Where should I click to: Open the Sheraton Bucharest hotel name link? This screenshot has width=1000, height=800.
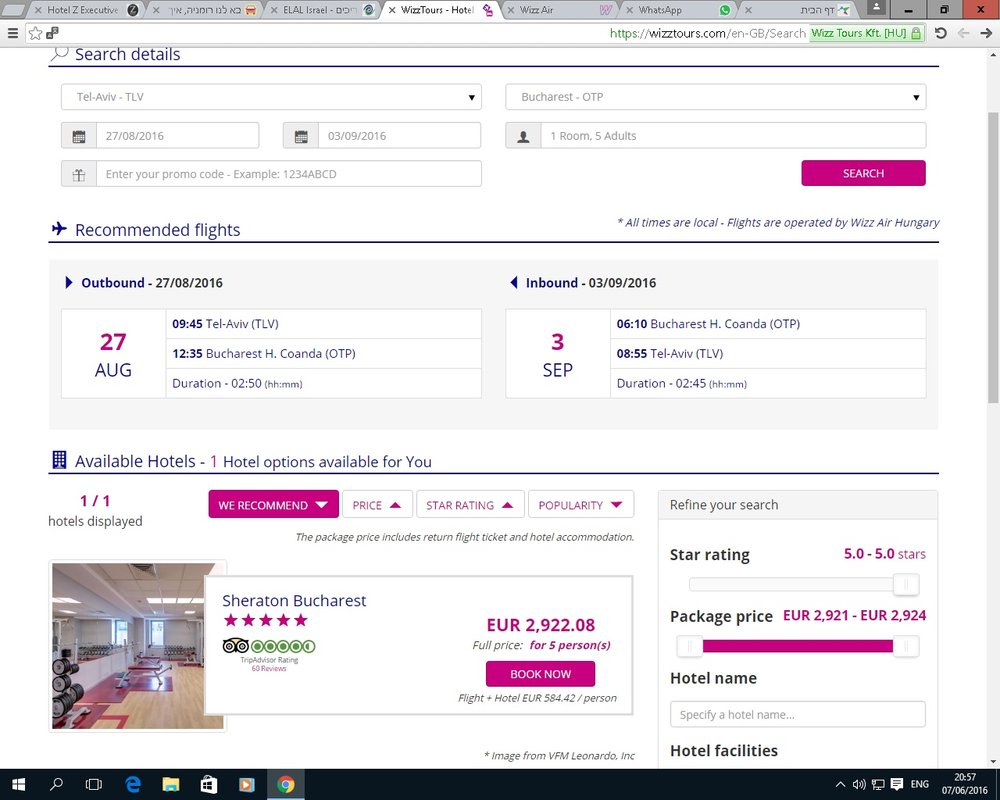(x=294, y=600)
